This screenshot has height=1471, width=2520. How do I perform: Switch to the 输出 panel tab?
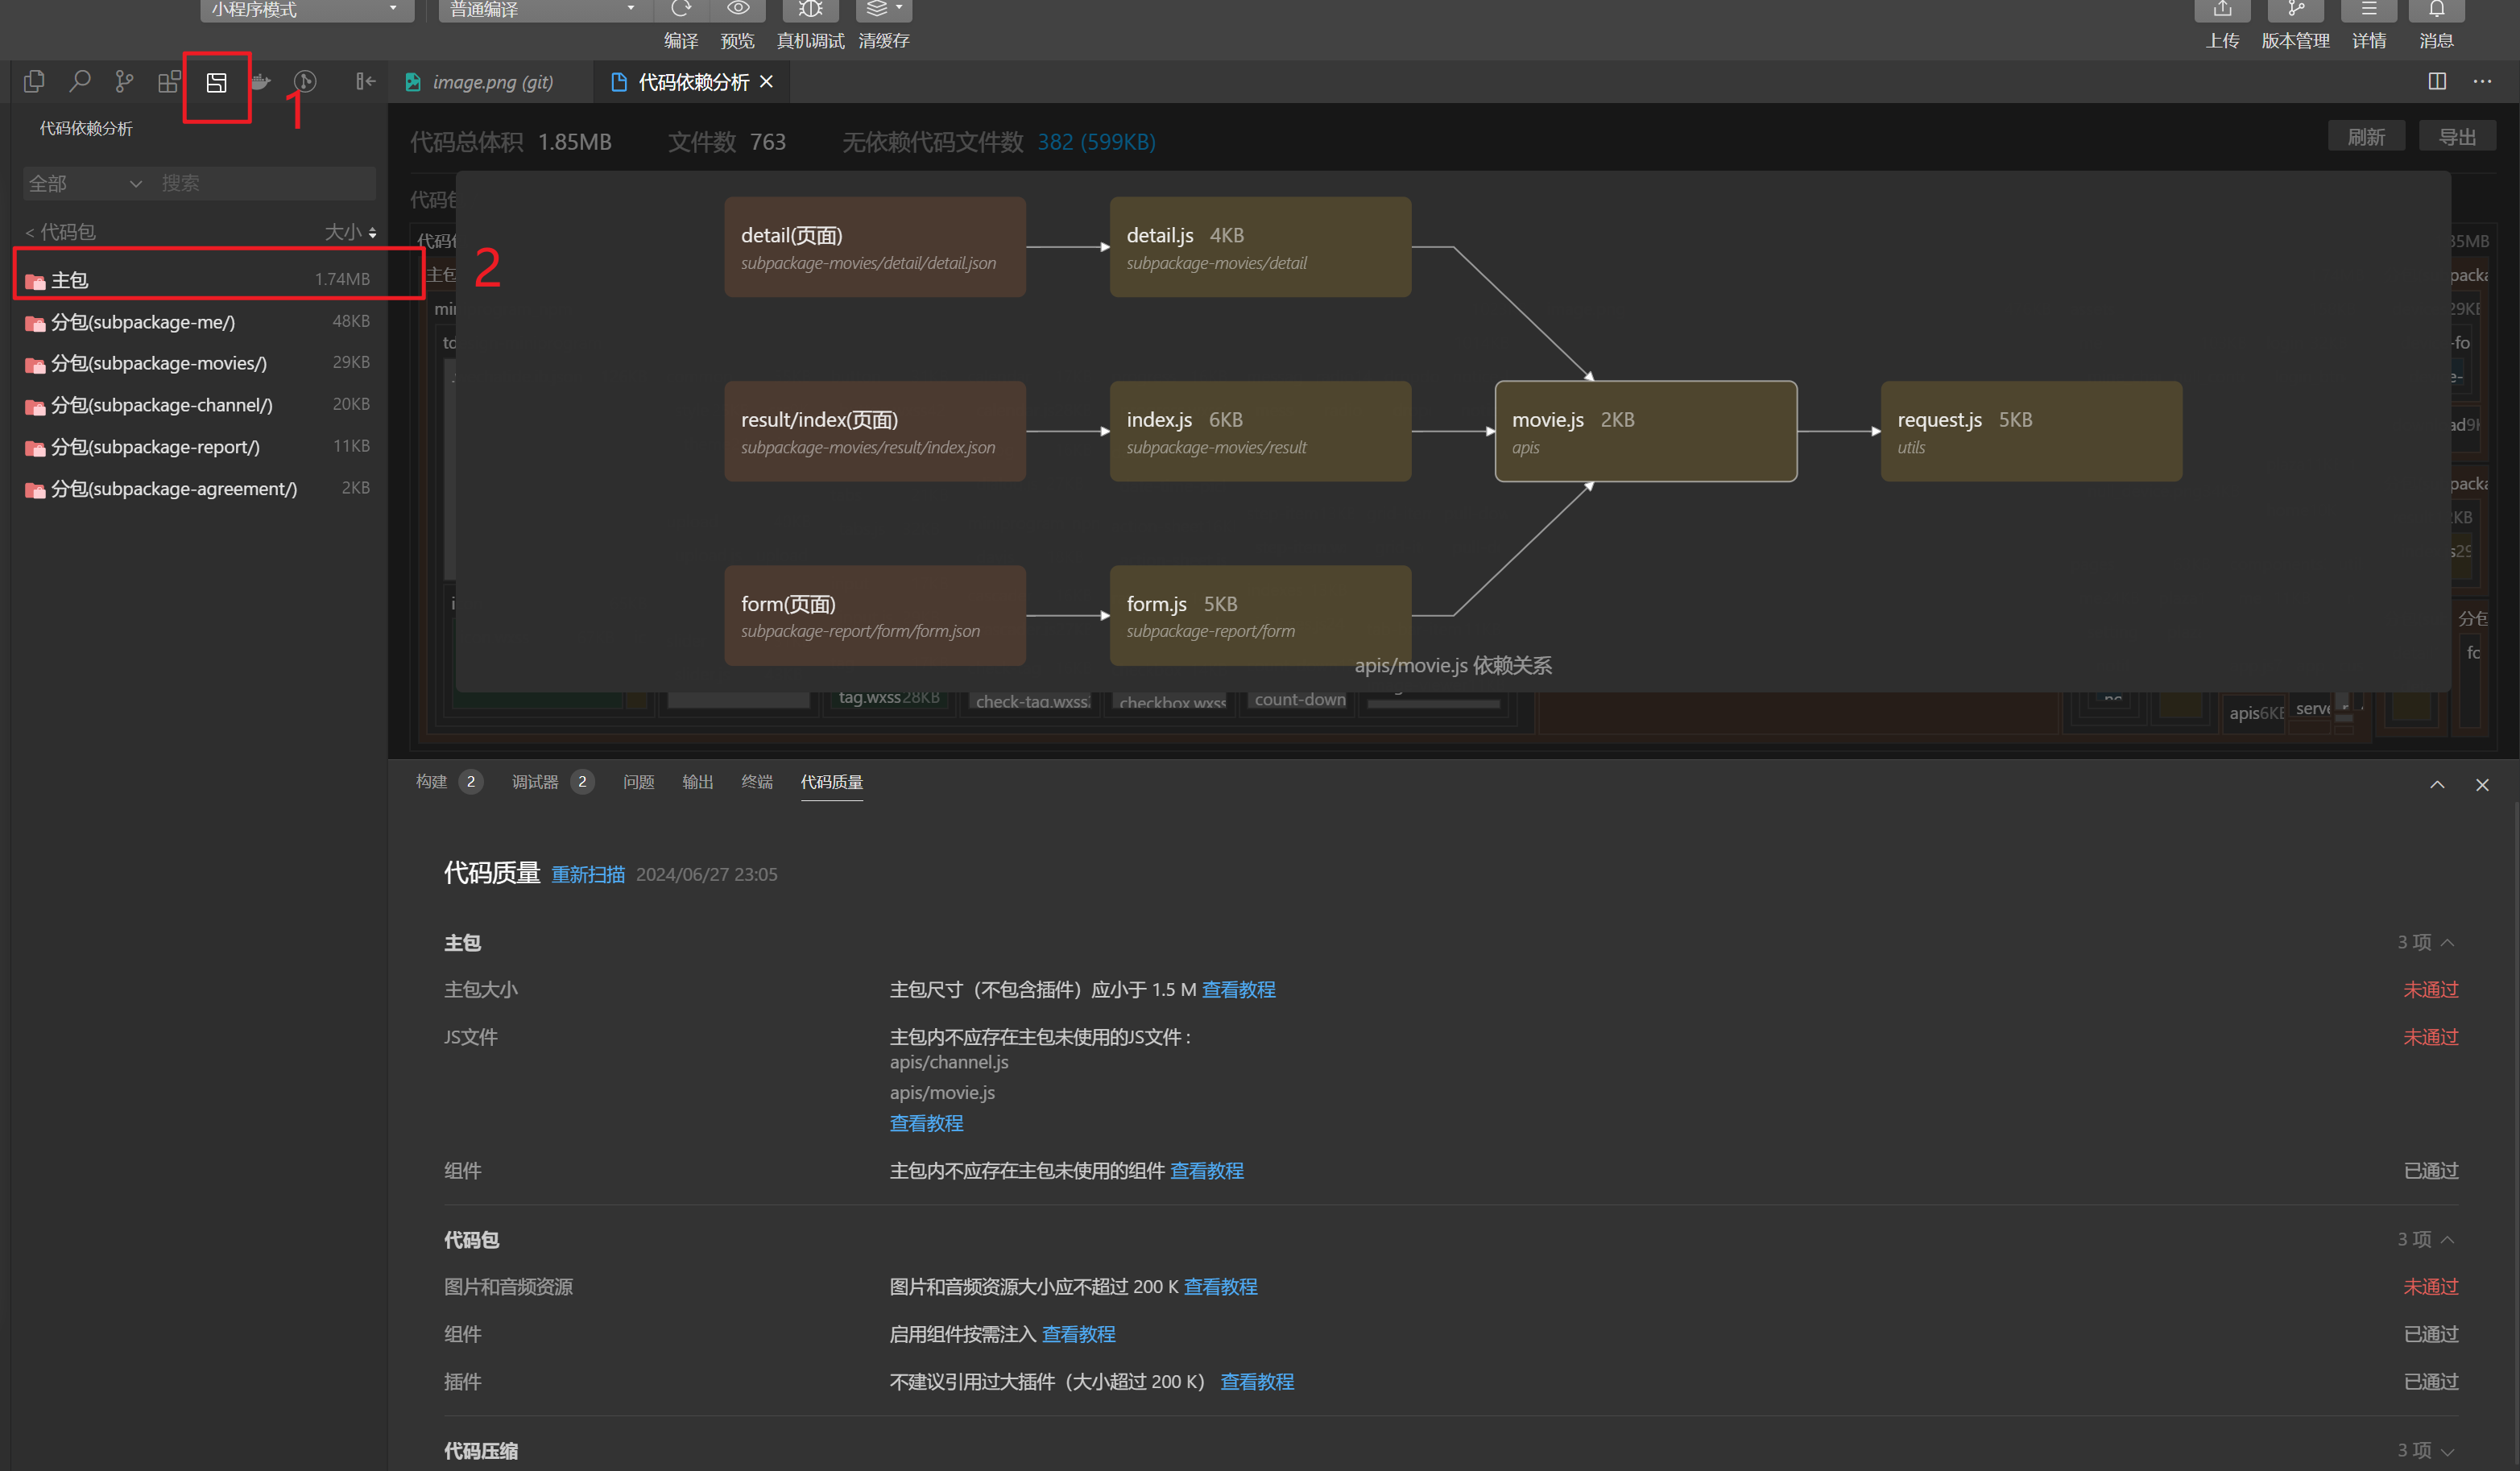click(697, 782)
